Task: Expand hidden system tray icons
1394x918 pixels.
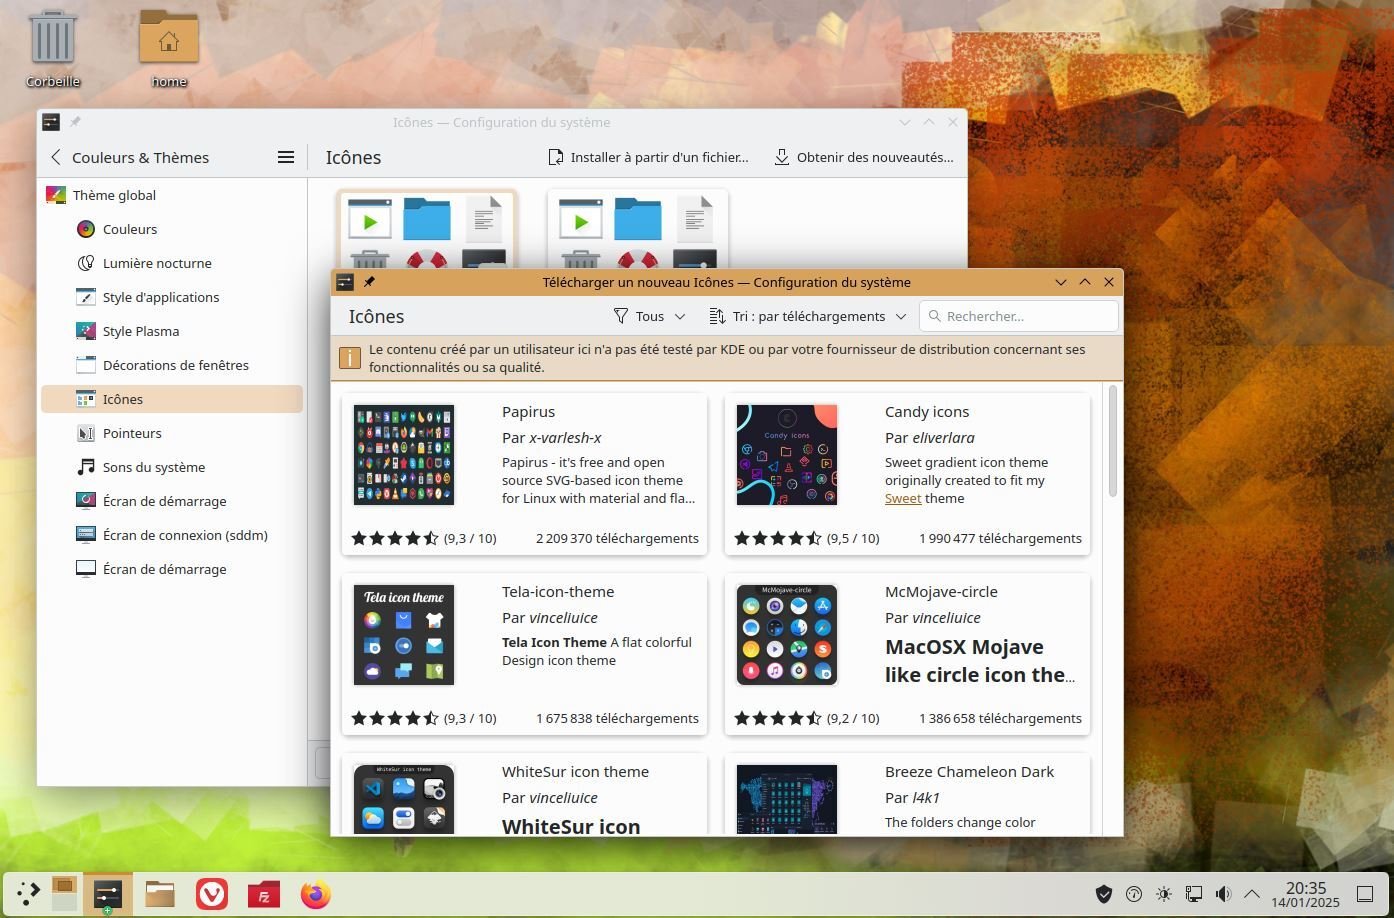Action: 1251,894
